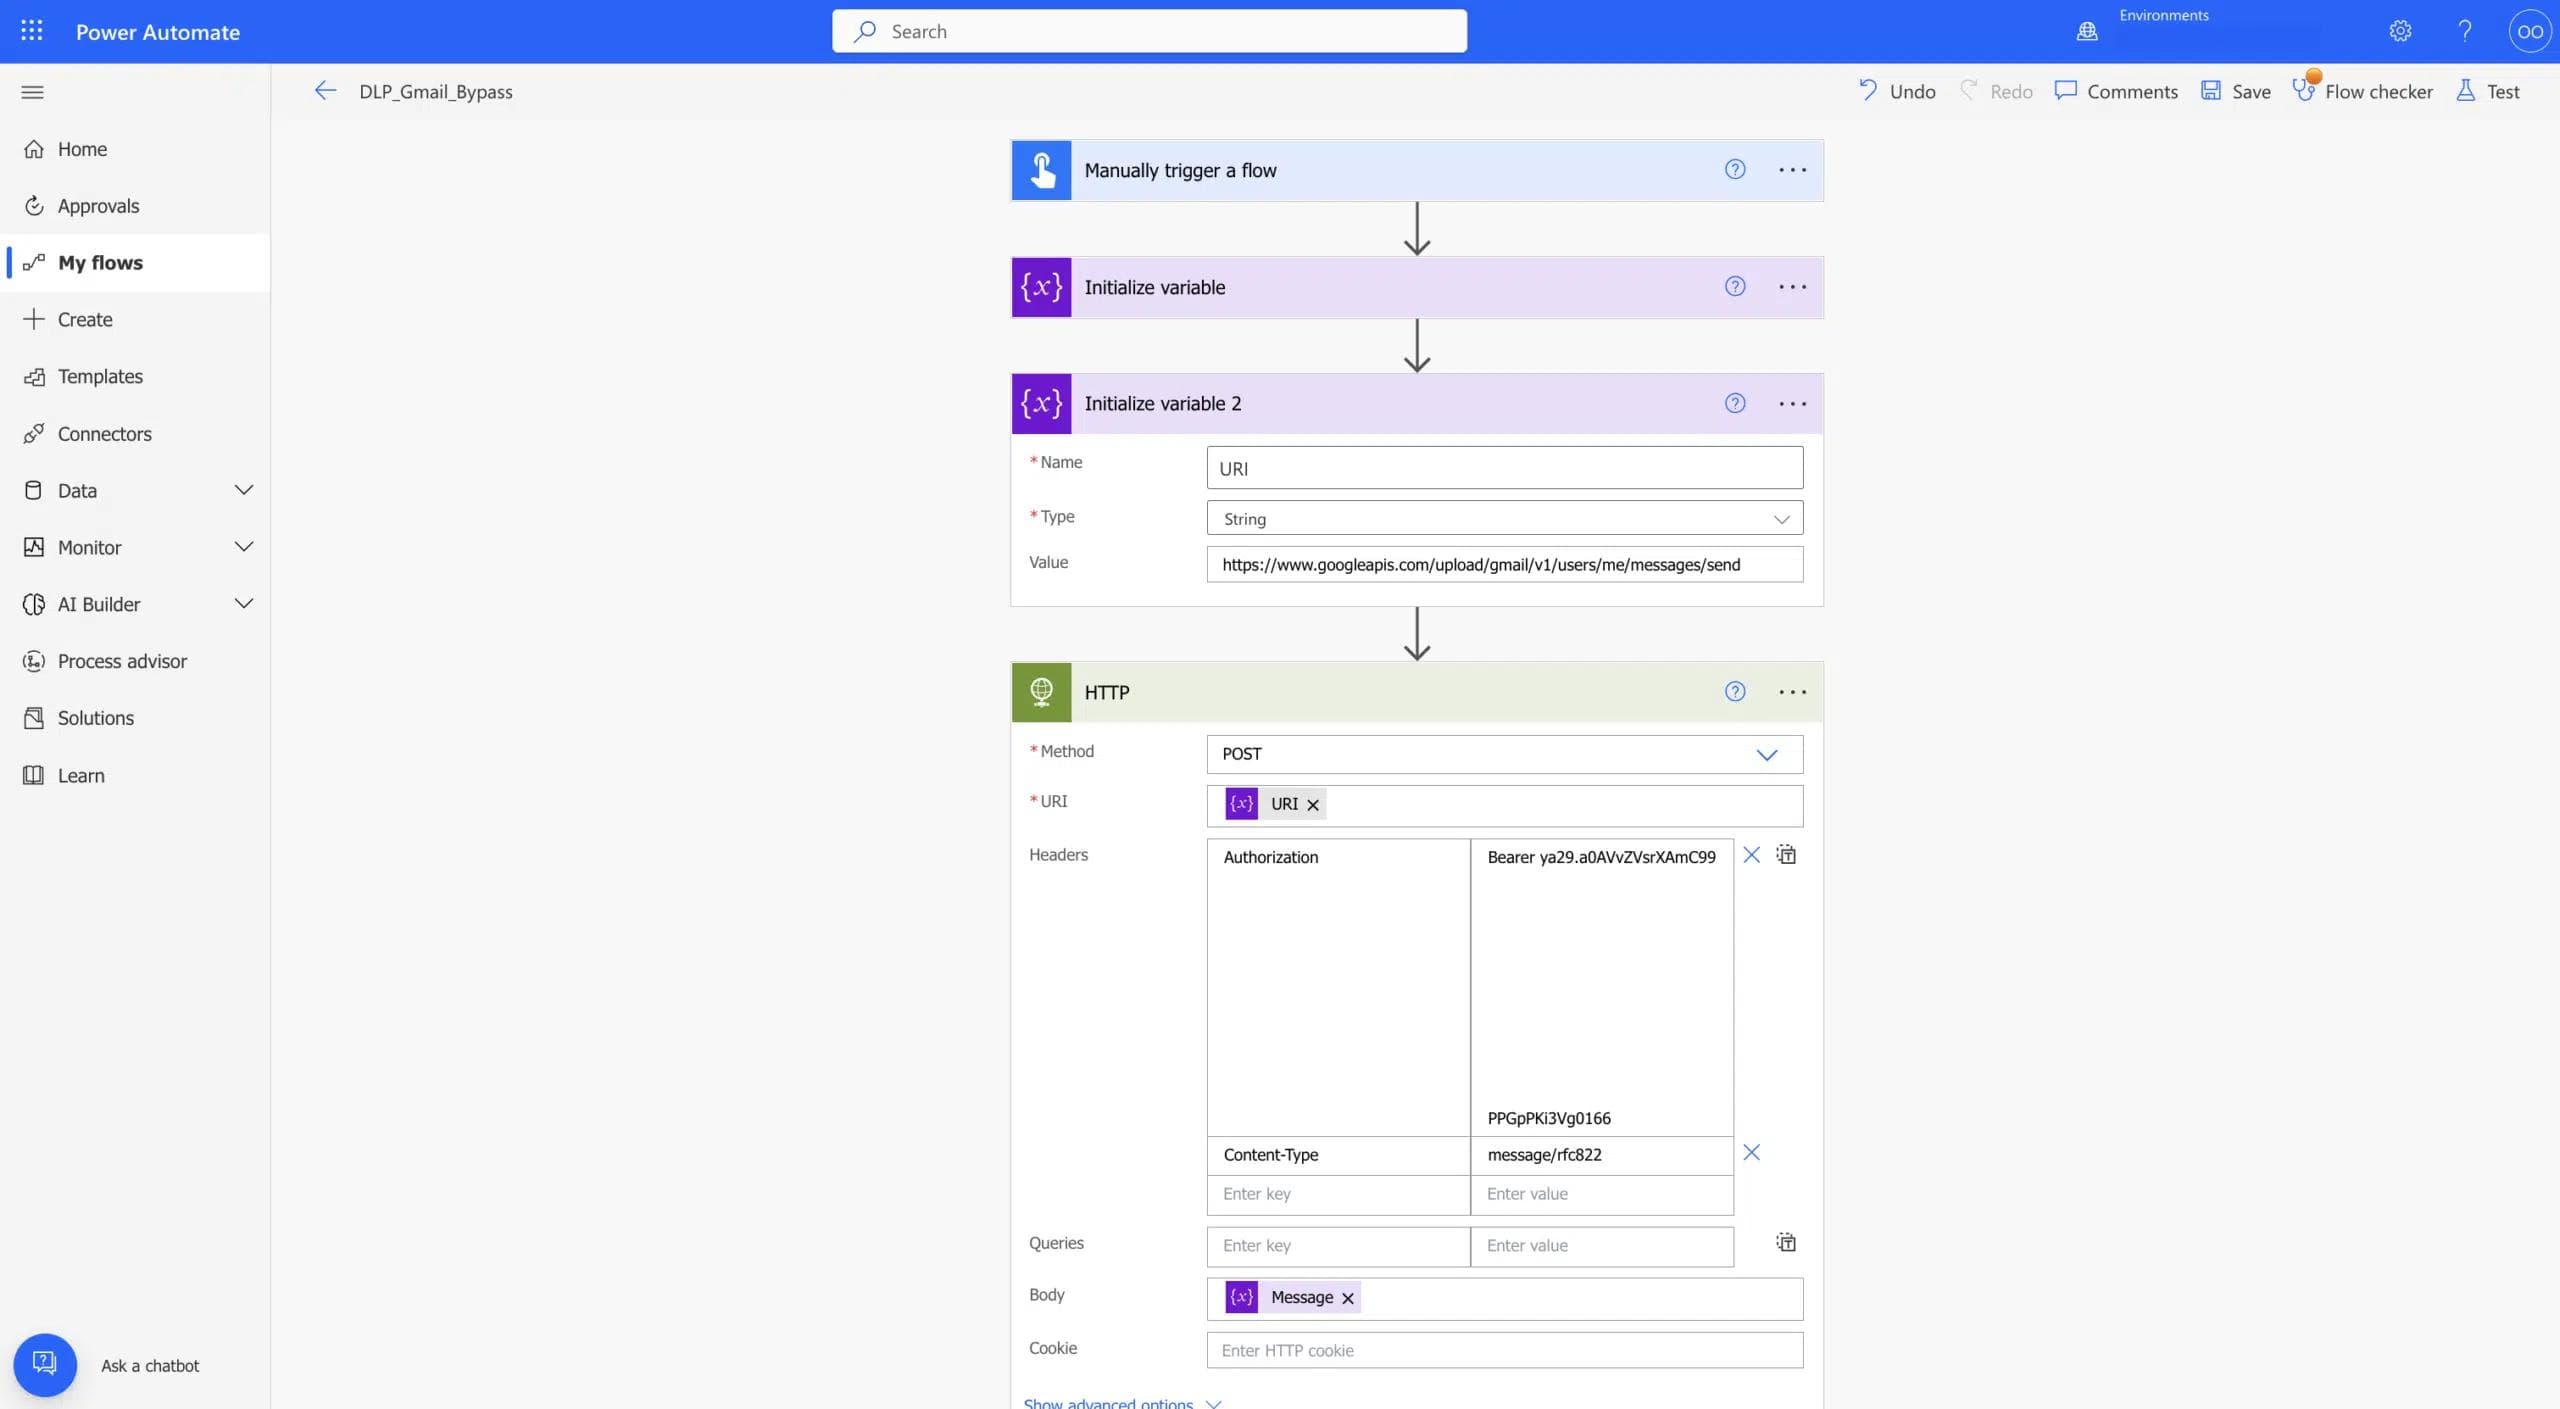Image resolution: width=2560 pixels, height=1409 pixels.
Task: Open the settings gear icon
Action: click(2400, 31)
